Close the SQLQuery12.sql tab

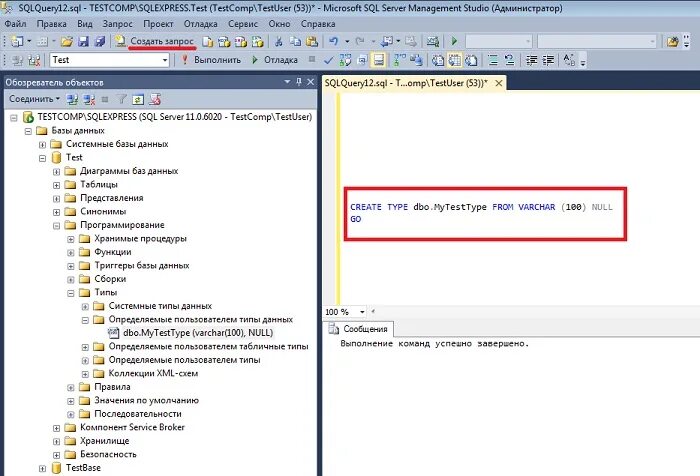499,83
